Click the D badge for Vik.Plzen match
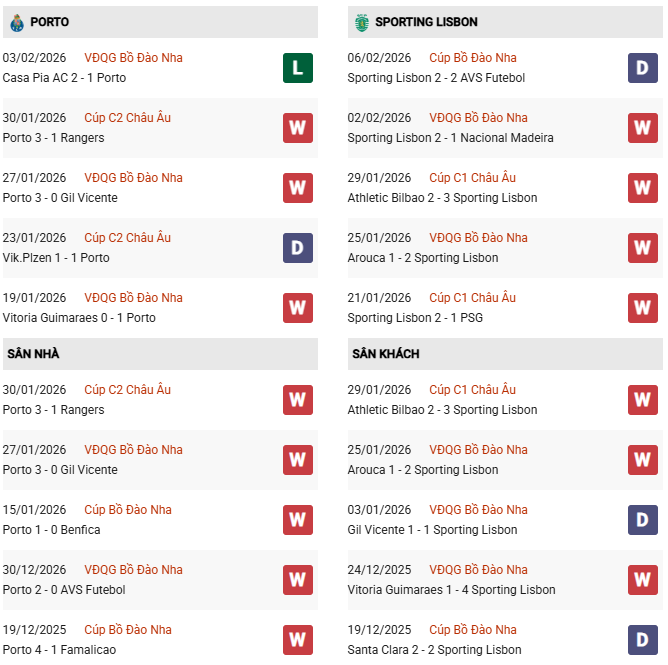 (297, 248)
